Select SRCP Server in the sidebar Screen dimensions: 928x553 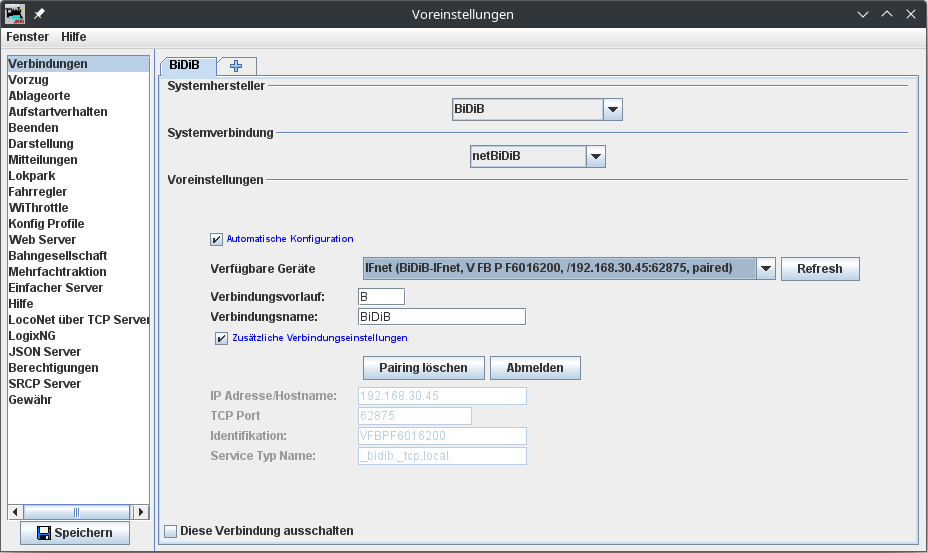pos(78,384)
